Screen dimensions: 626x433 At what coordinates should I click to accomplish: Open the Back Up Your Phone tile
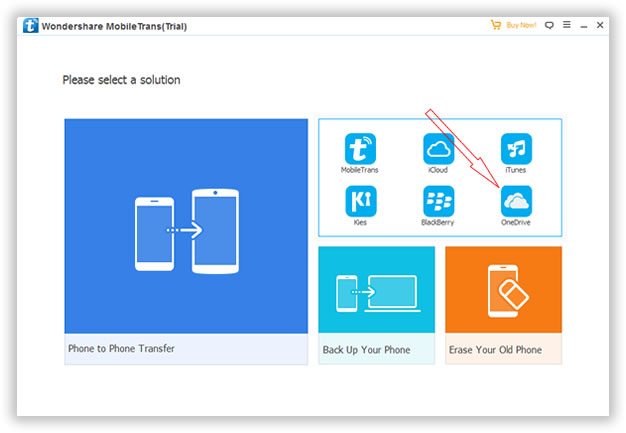coord(376,305)
